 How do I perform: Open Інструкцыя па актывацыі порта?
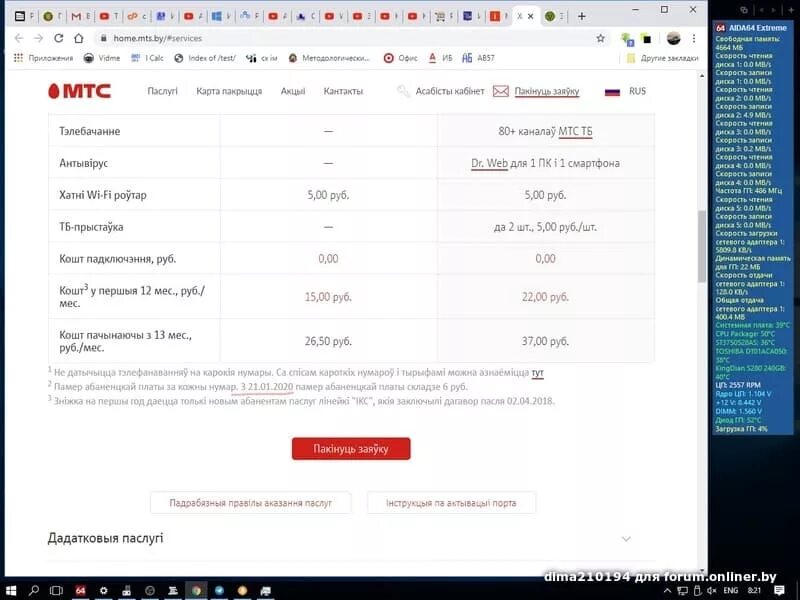pyautogui.click(x=451, y=503)
